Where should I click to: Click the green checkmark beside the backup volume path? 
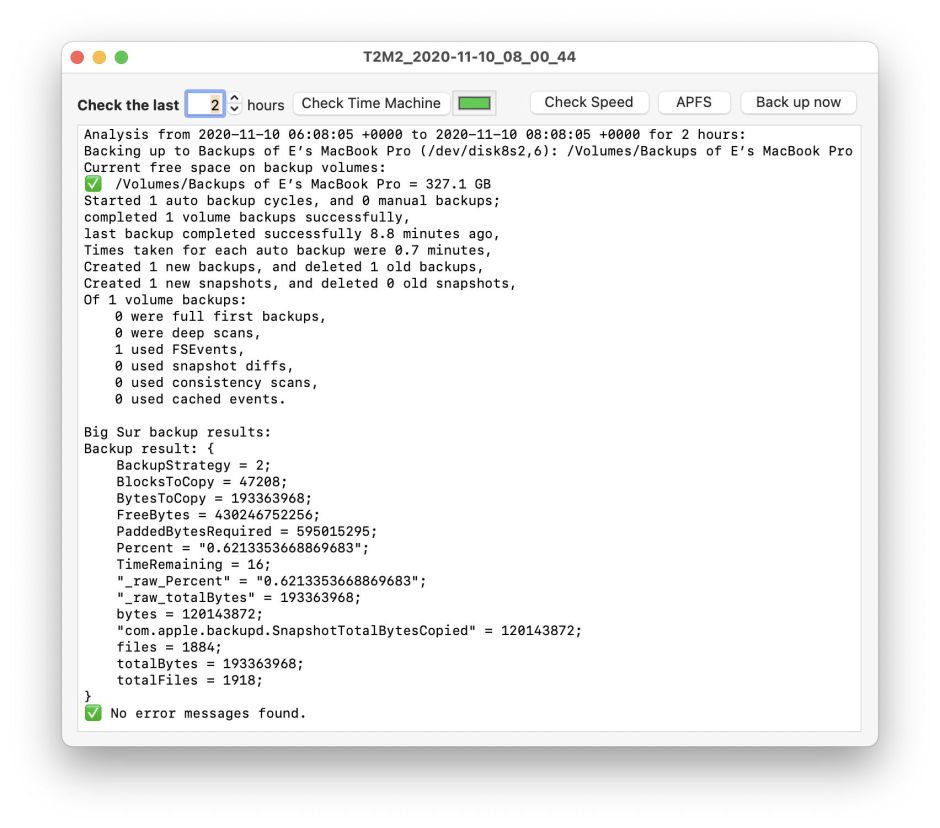click(93, 184)
